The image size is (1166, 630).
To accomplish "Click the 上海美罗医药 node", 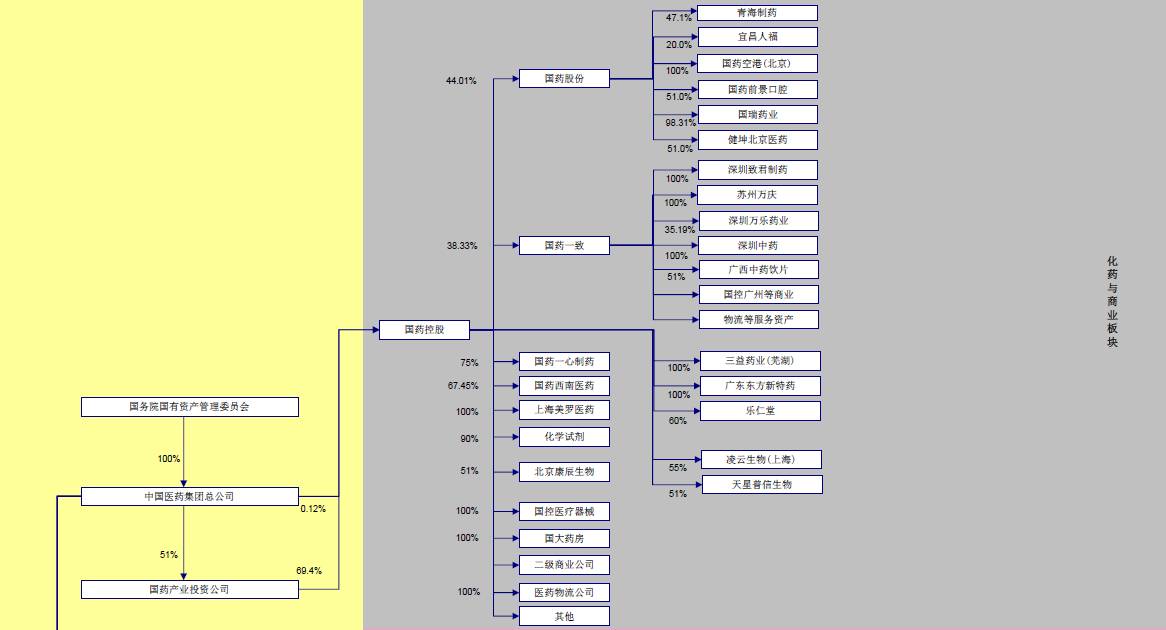I will 564,410.
